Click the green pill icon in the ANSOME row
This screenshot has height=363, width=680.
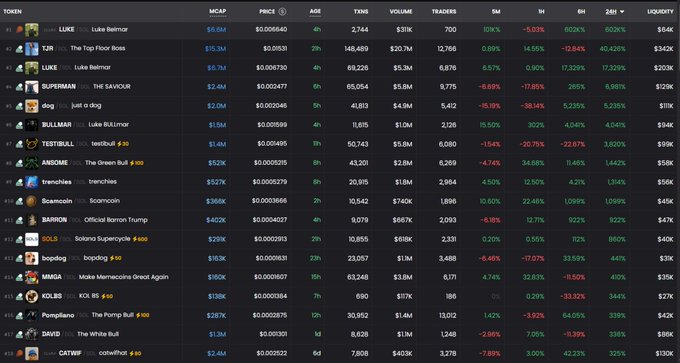pos(19,164)
